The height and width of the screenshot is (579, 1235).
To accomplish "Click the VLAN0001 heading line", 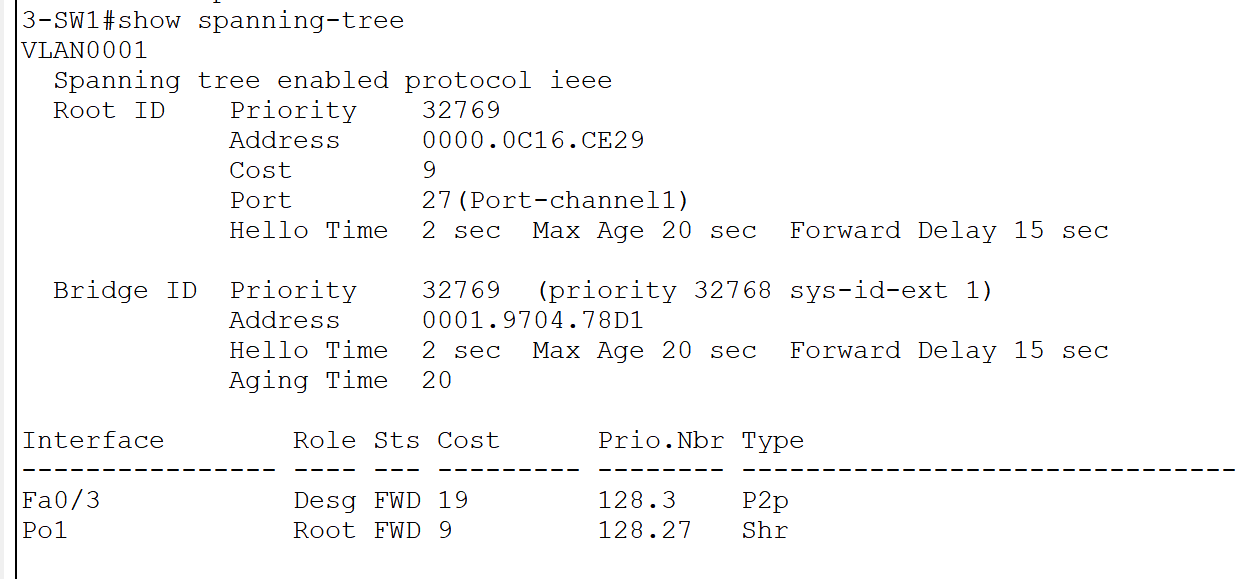I will coord(84,50).
